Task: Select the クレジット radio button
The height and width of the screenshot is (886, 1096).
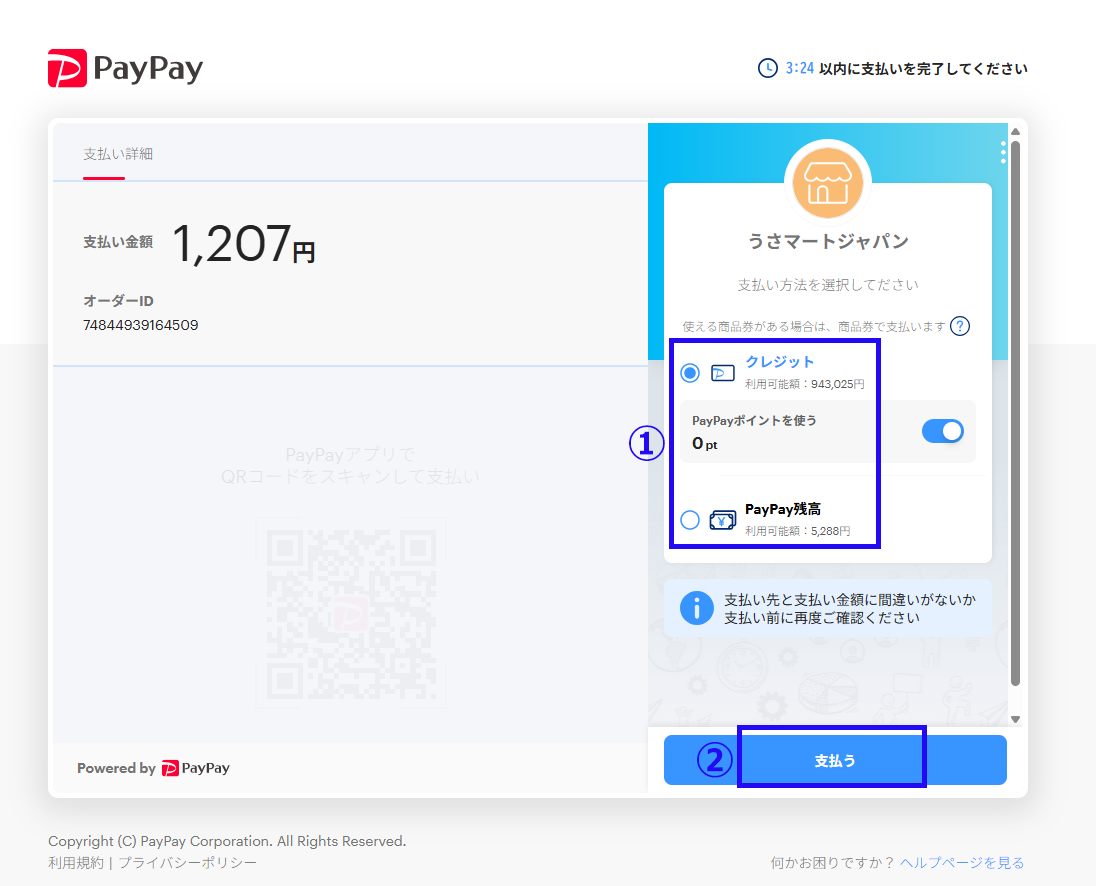Action: click(x=690, y=373)
